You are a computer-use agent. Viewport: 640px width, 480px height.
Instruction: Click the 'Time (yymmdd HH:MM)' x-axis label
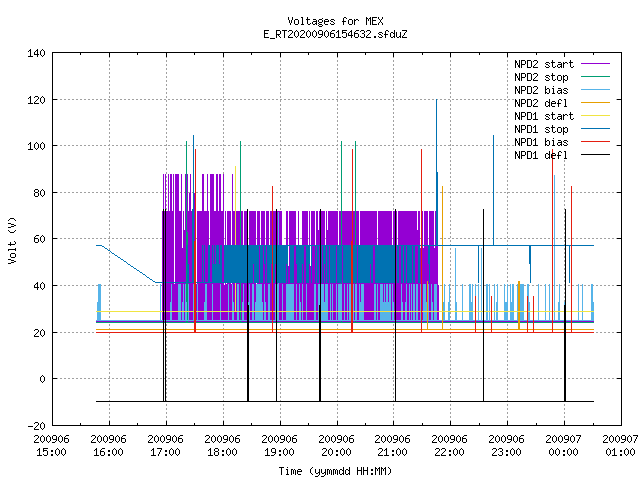(x=335, y=471)
